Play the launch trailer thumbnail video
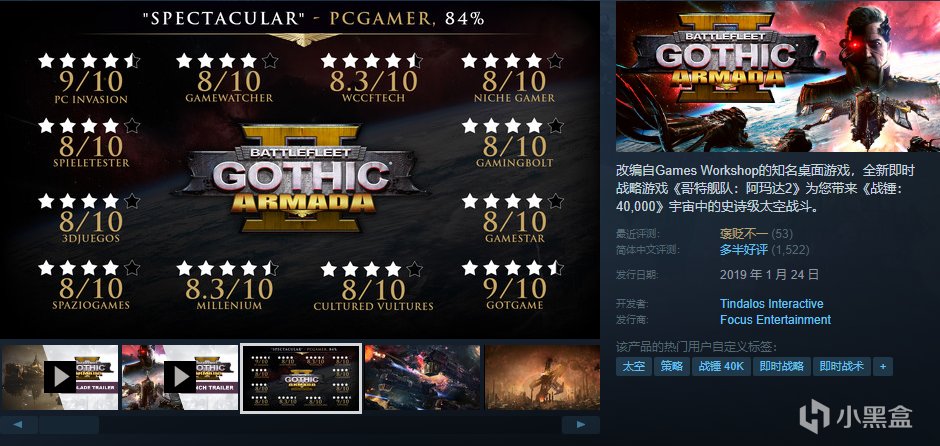The image size is (940, 446). [x=180, y=378]
